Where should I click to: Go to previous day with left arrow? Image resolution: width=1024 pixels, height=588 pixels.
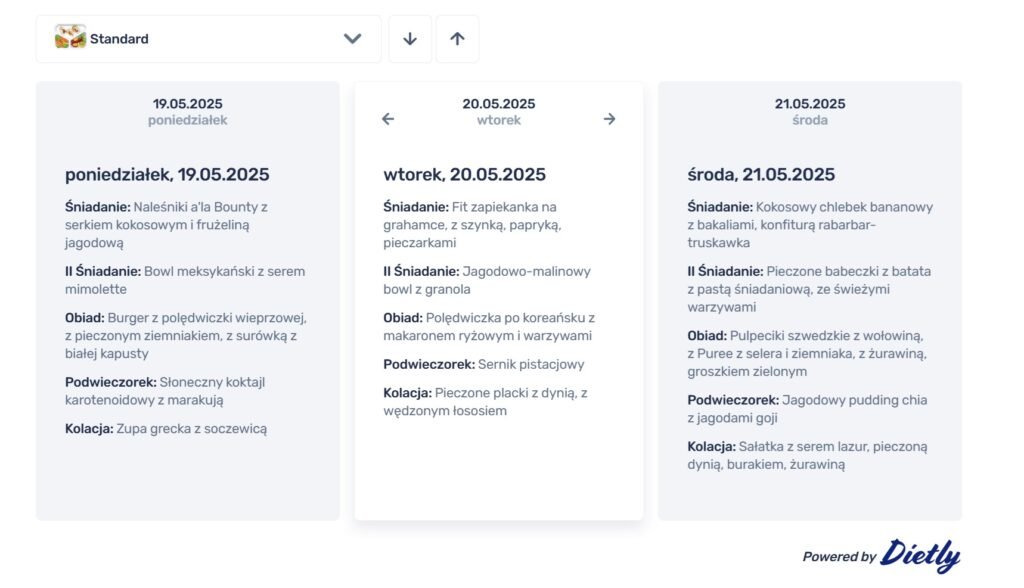[x=388, y=119]
